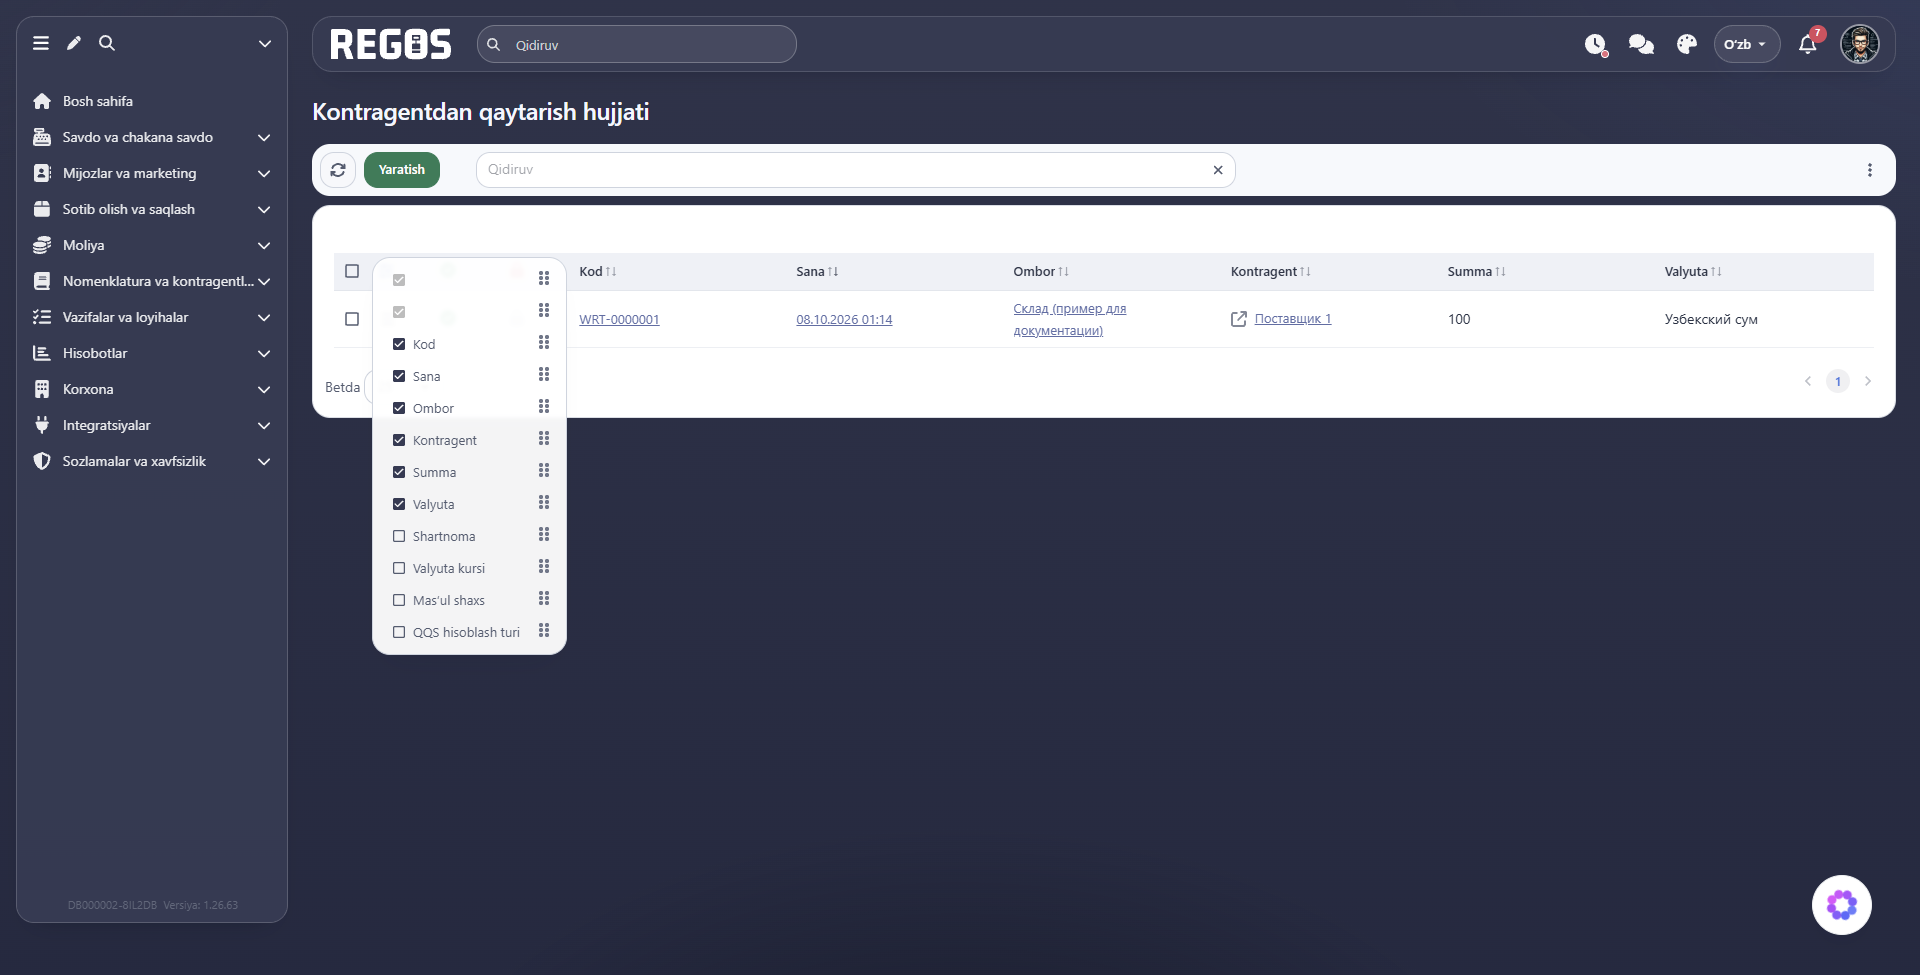Enable the QQS hisoblash turi checkbox
This screenshot has width=1920, height=975.
[399, 632]
